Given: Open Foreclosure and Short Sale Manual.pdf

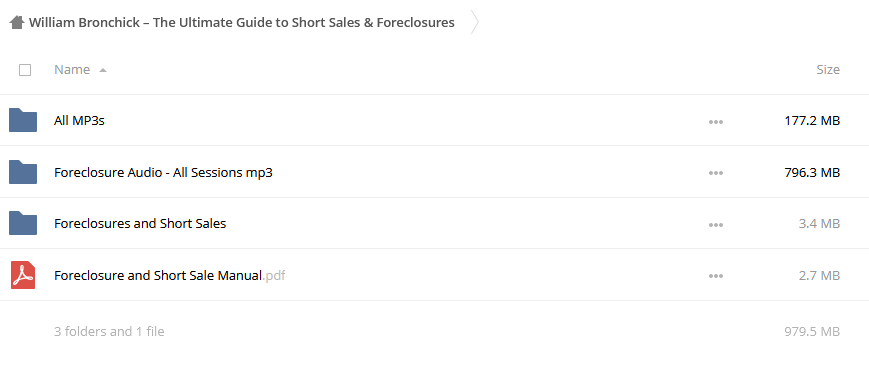Looking at the screenshot, I should 170,275.
